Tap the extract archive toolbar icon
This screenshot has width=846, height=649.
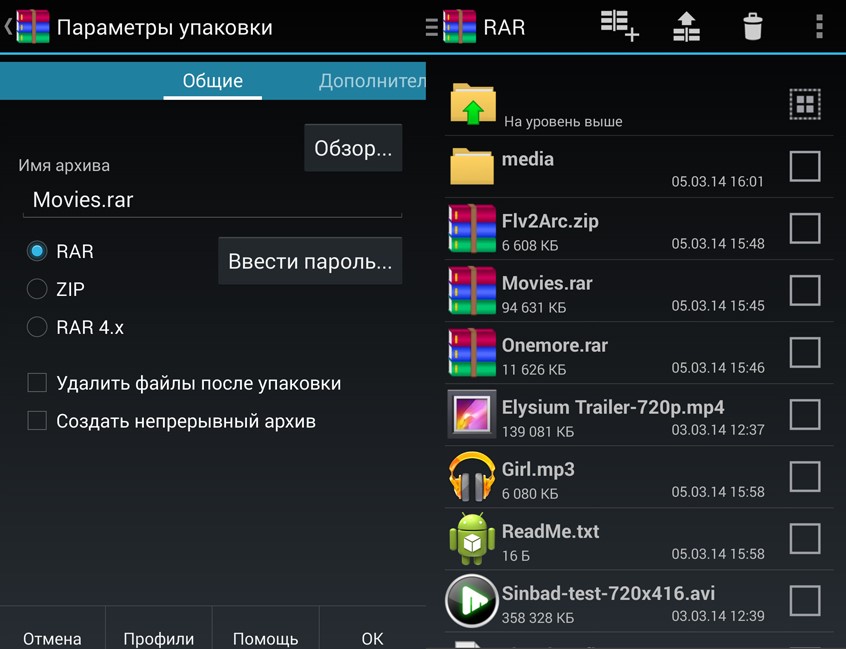[x=686, y=26]
